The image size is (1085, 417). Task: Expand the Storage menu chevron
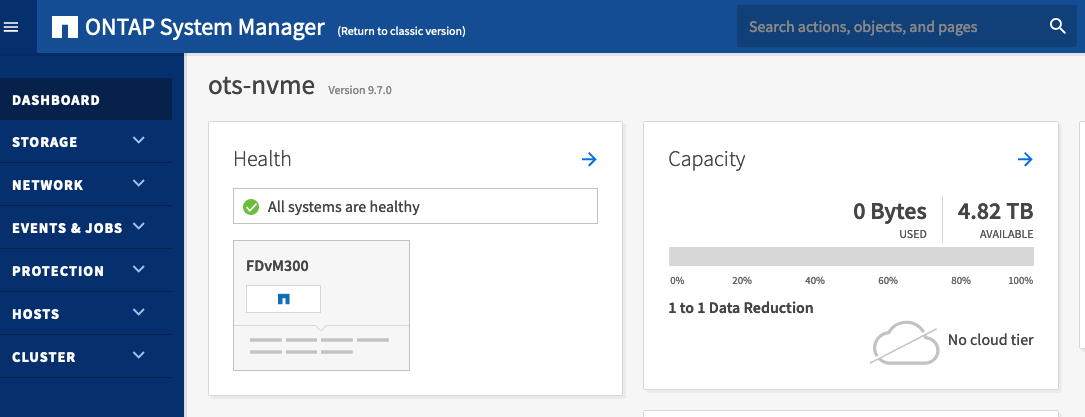click(x=139, y=141)
